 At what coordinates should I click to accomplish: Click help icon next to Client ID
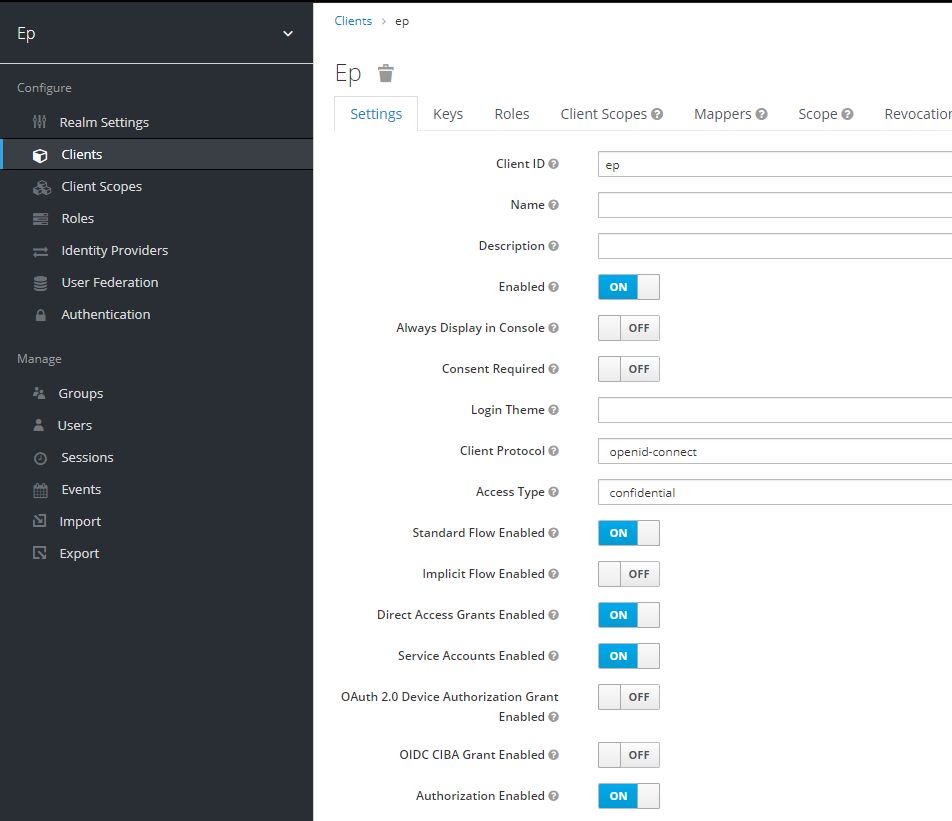[553, 164]
